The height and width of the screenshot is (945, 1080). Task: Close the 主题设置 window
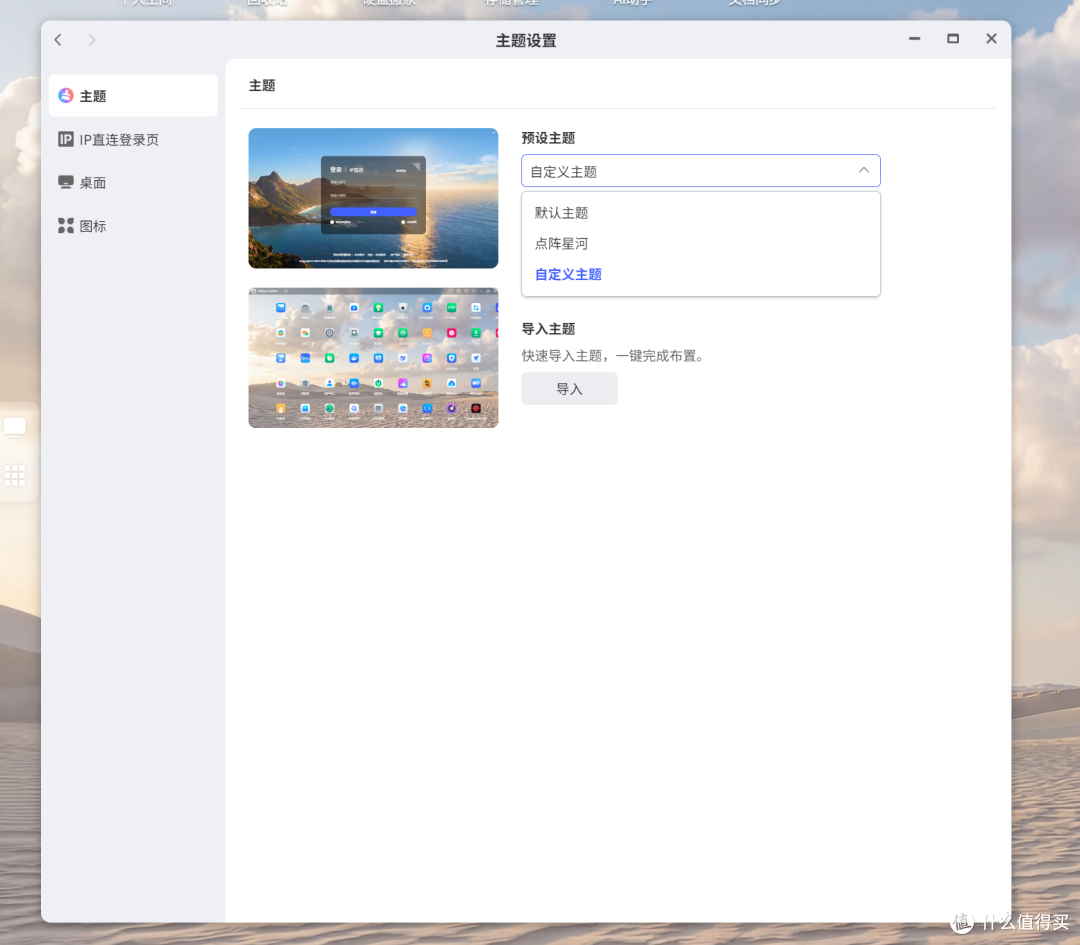point(991,39)
